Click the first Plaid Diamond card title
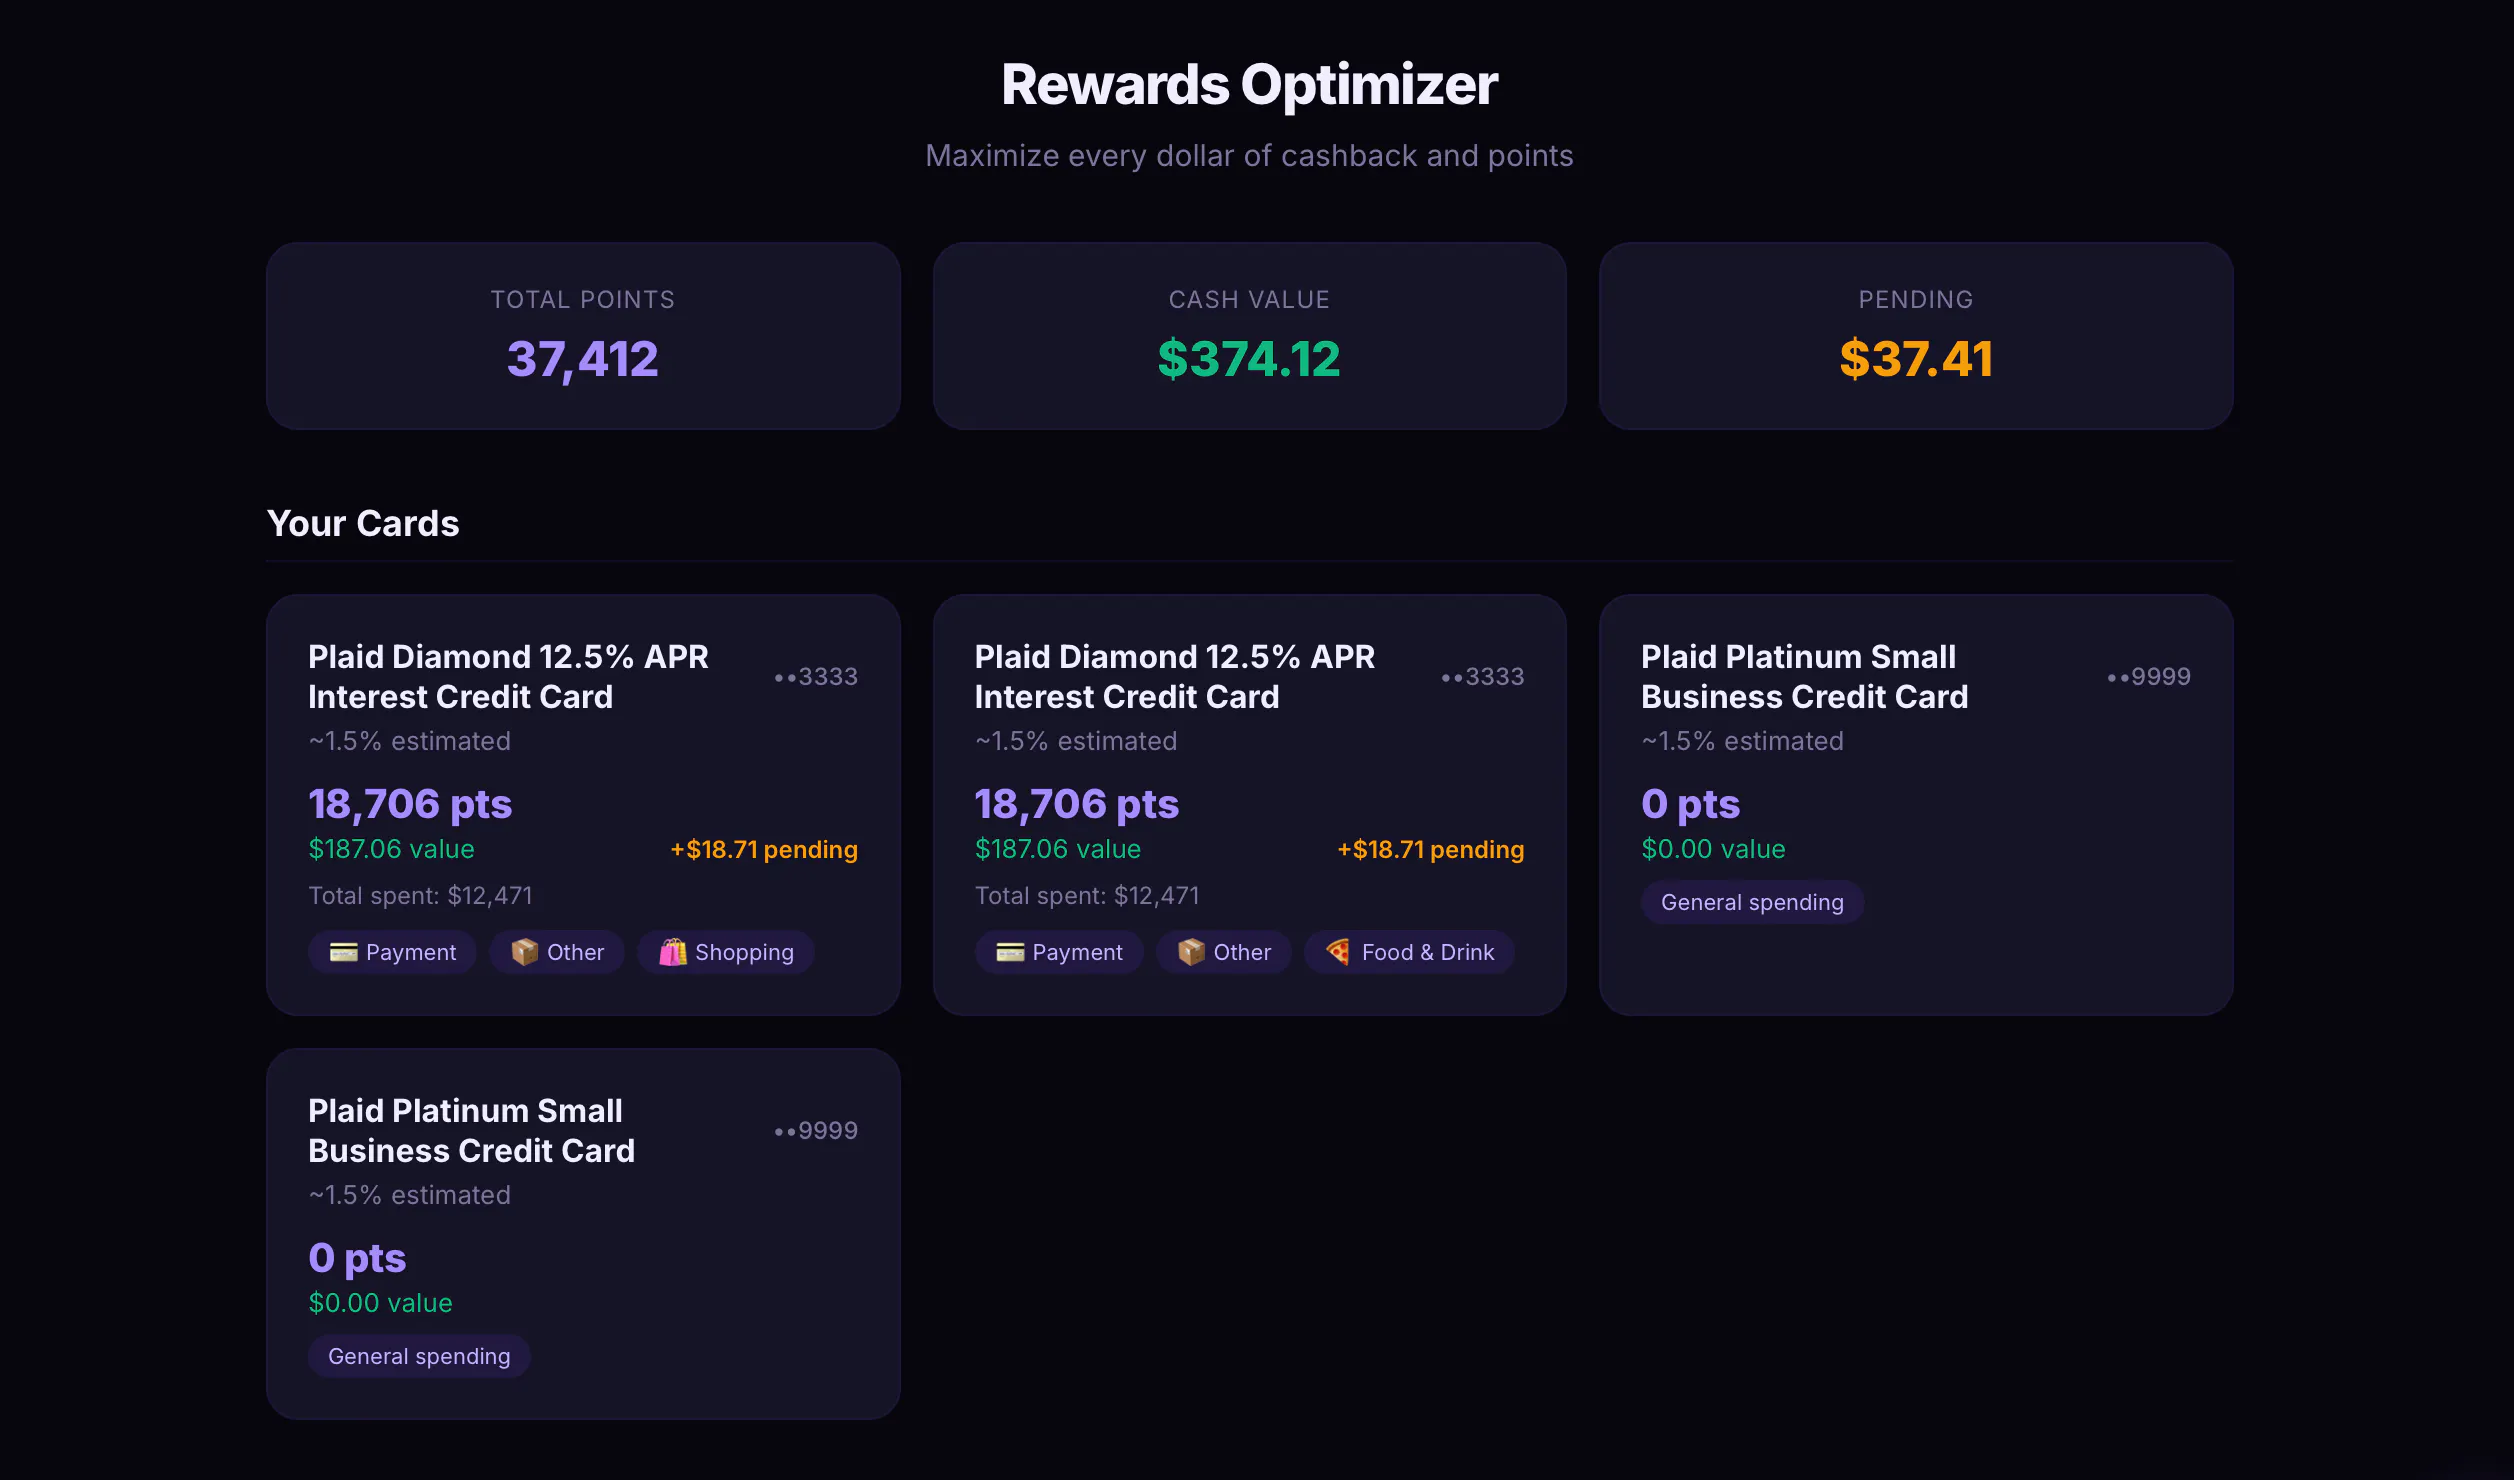This screenshot has height=1480, width=2514. click(508, 676)
